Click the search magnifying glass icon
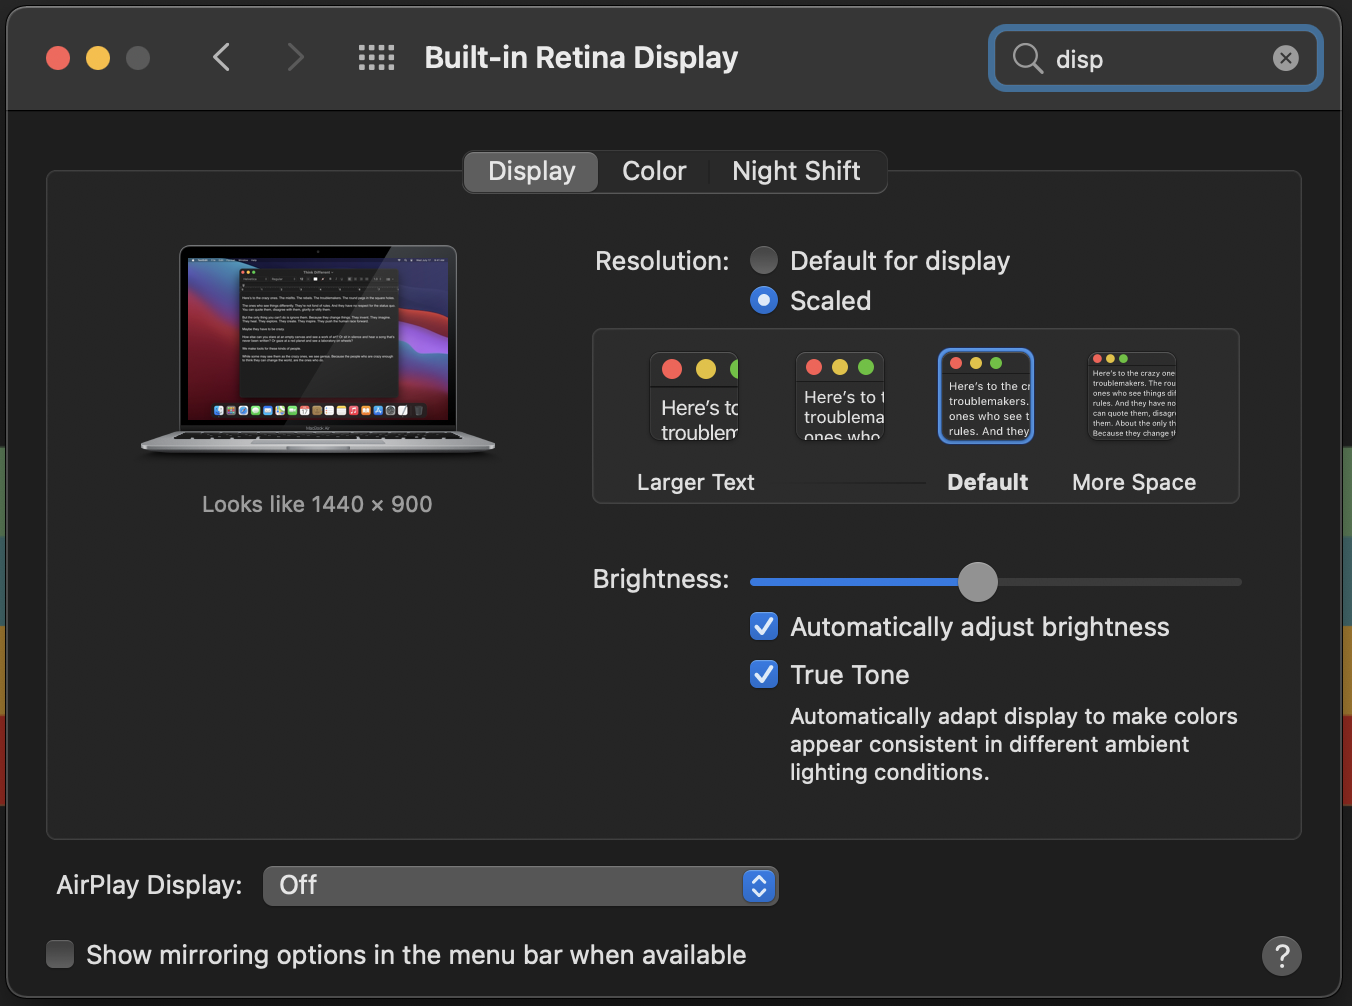1352x1006 pixels. point(1026,58)
